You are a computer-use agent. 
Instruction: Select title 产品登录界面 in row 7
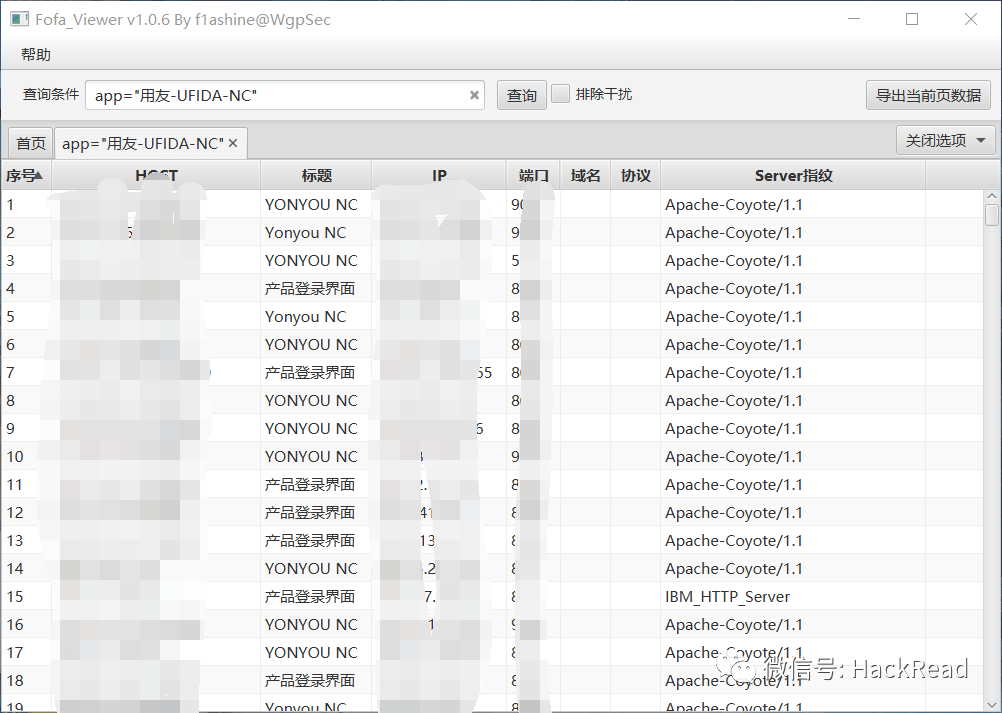pyautogui.click(x=310, y=372)
